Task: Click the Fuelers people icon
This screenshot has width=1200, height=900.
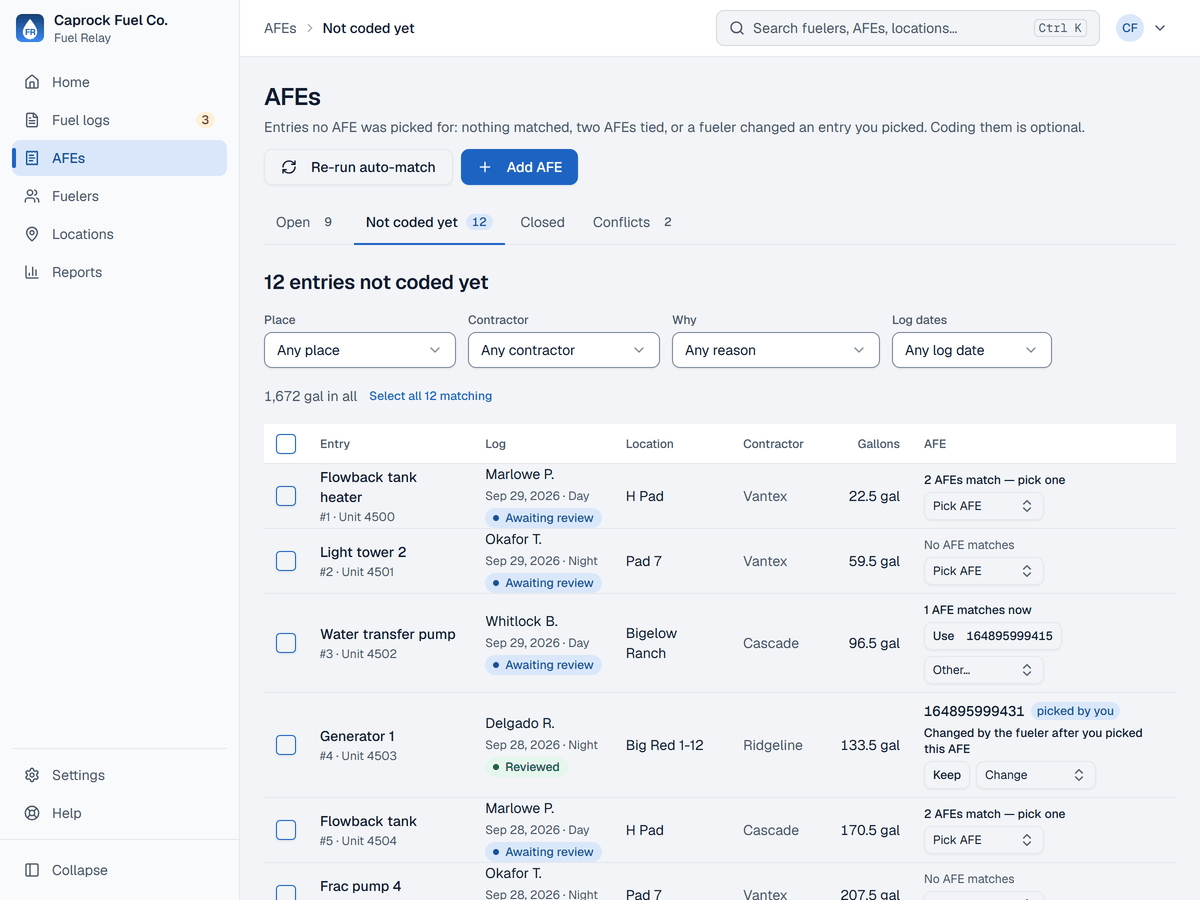Action: tap(32, 196)
